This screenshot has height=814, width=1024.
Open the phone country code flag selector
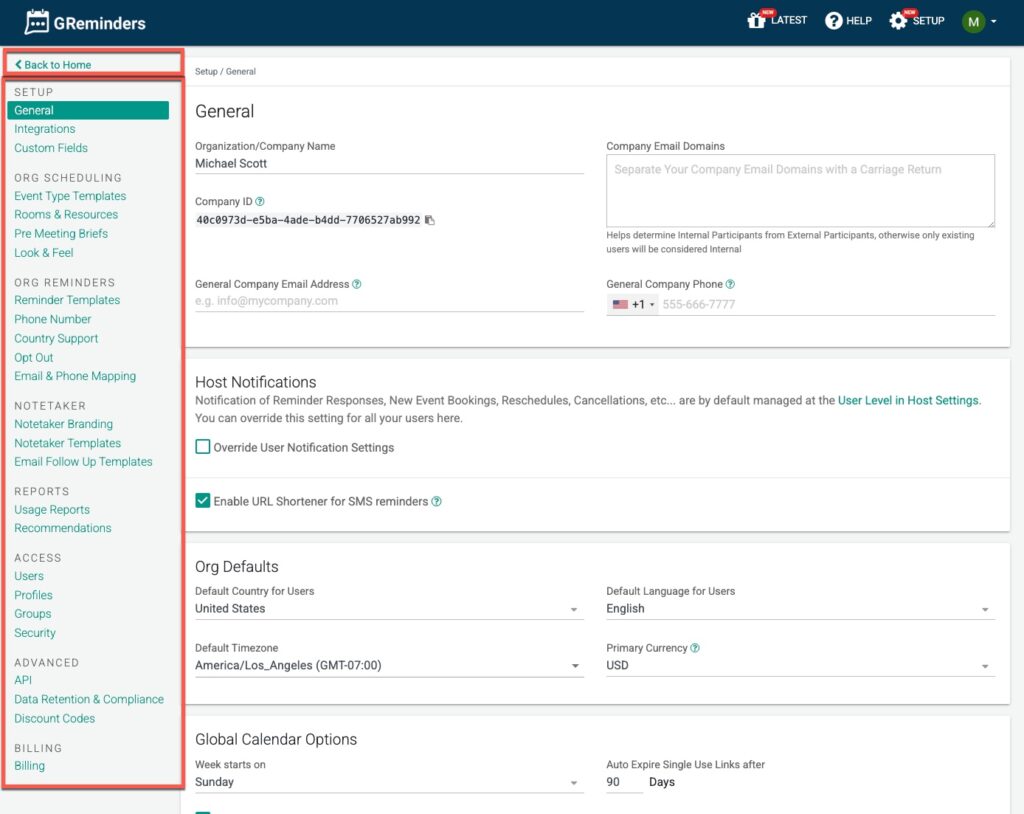(632, 305)
